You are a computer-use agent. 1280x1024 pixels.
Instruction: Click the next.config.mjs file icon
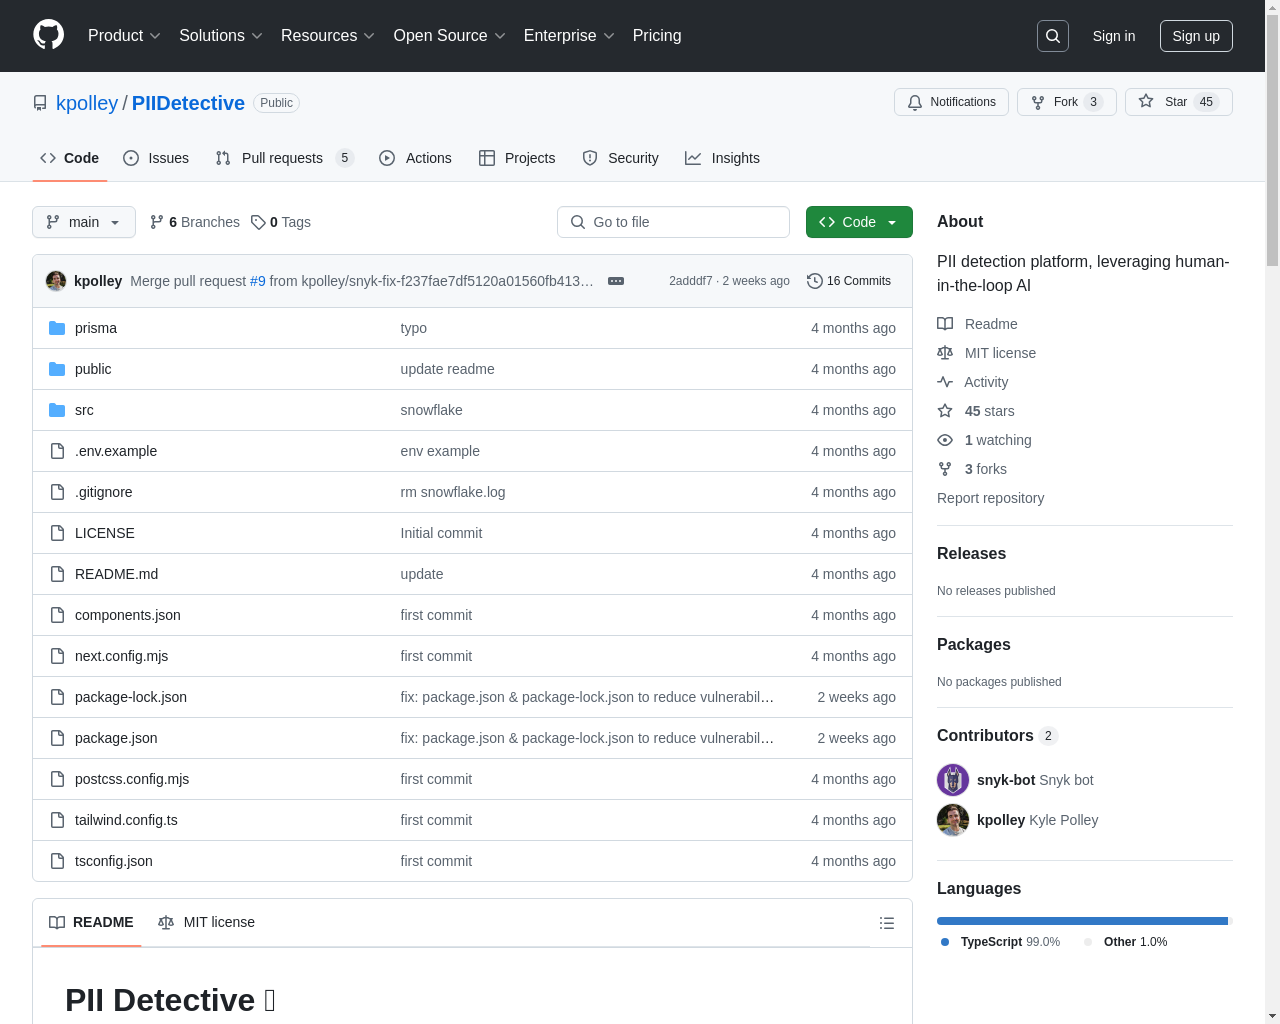click(x=57, y=656)
